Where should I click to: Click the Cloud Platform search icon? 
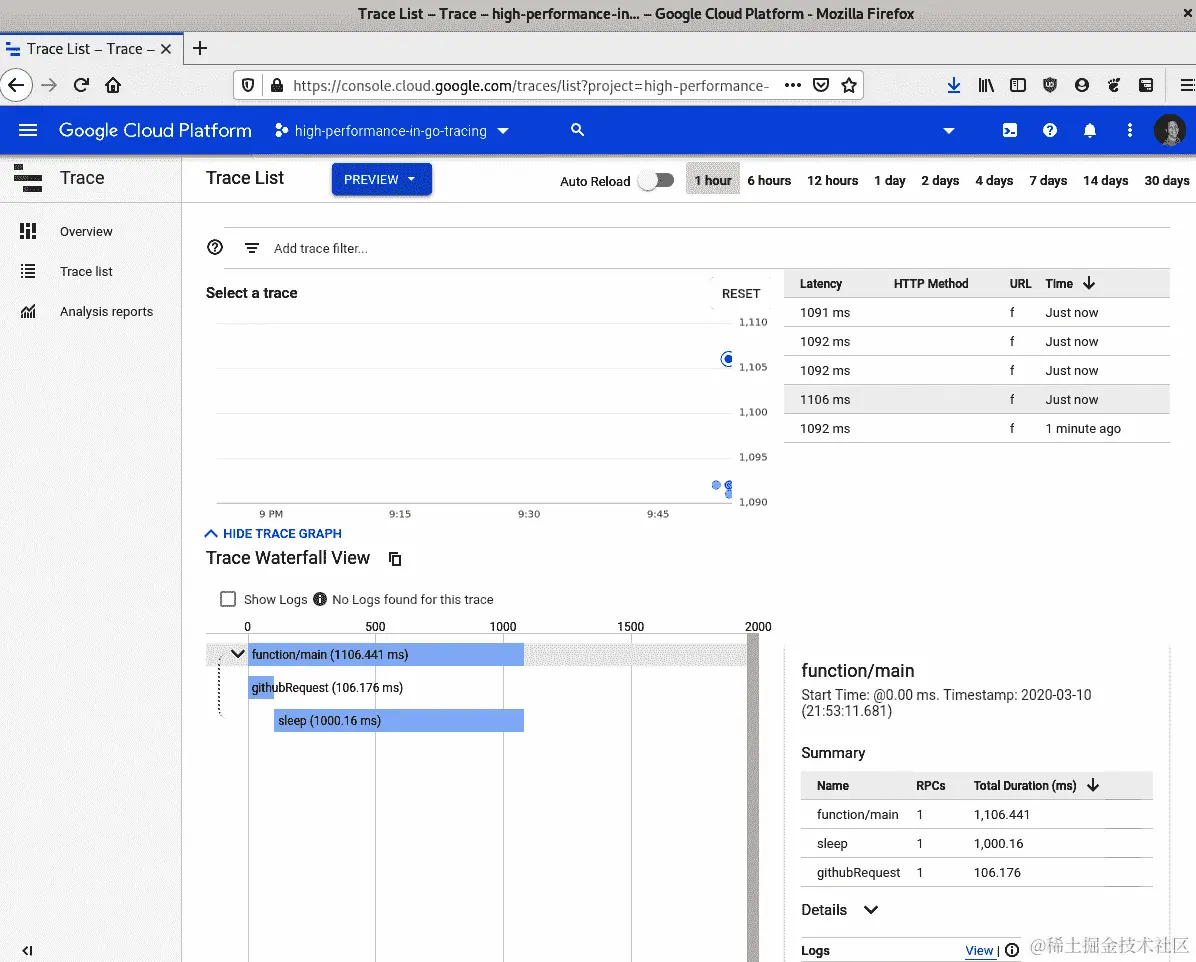pos(577,130)
